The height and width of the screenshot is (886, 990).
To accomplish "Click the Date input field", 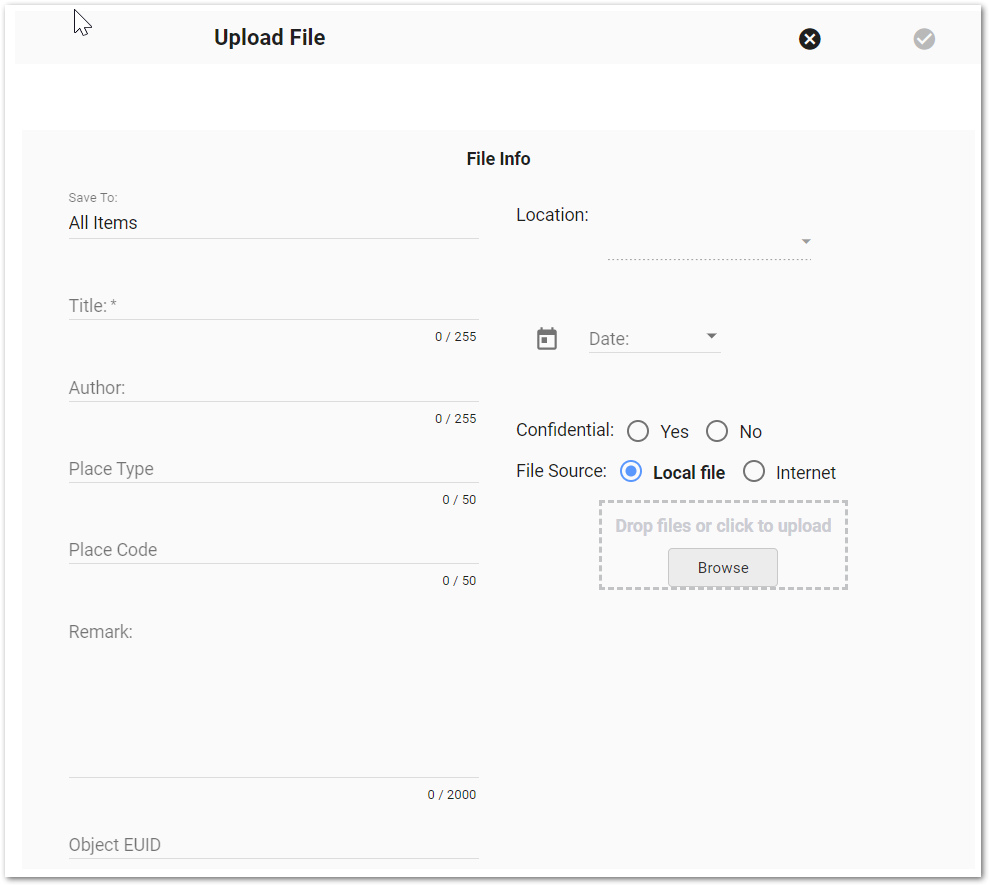I will coord(642,339).
